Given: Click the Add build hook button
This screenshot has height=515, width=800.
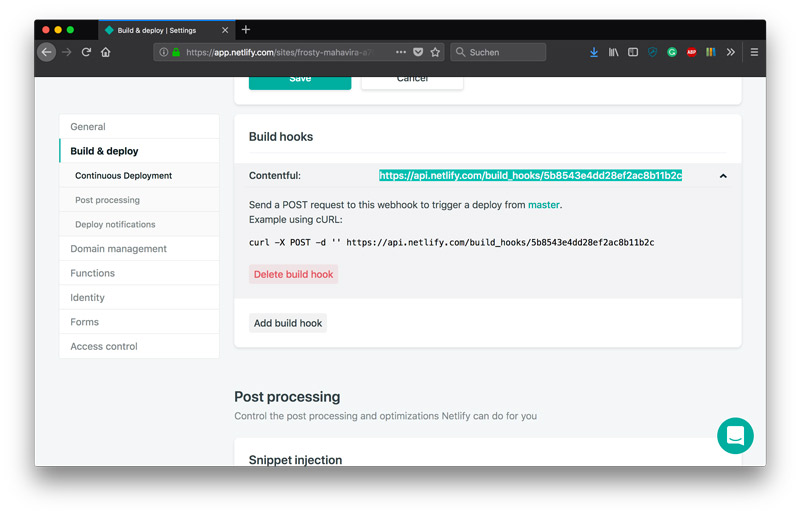Looking at the screenshot, I should (288, 323).
